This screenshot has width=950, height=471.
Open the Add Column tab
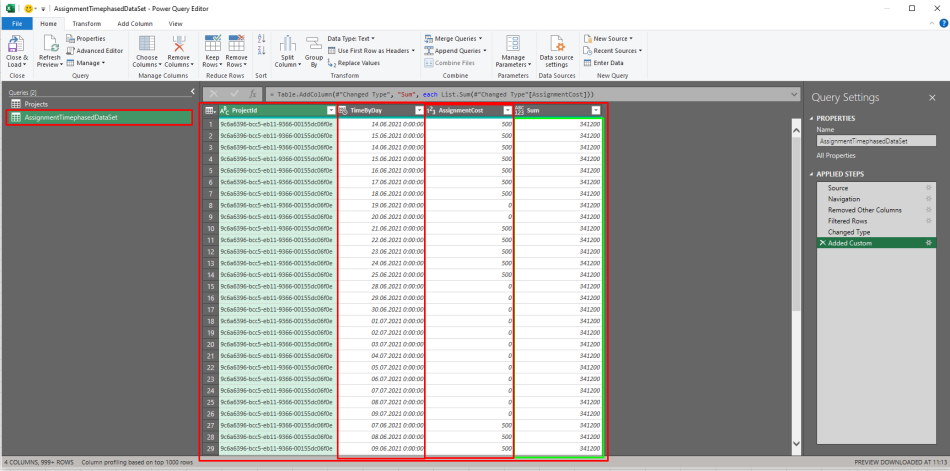[135, 24]
